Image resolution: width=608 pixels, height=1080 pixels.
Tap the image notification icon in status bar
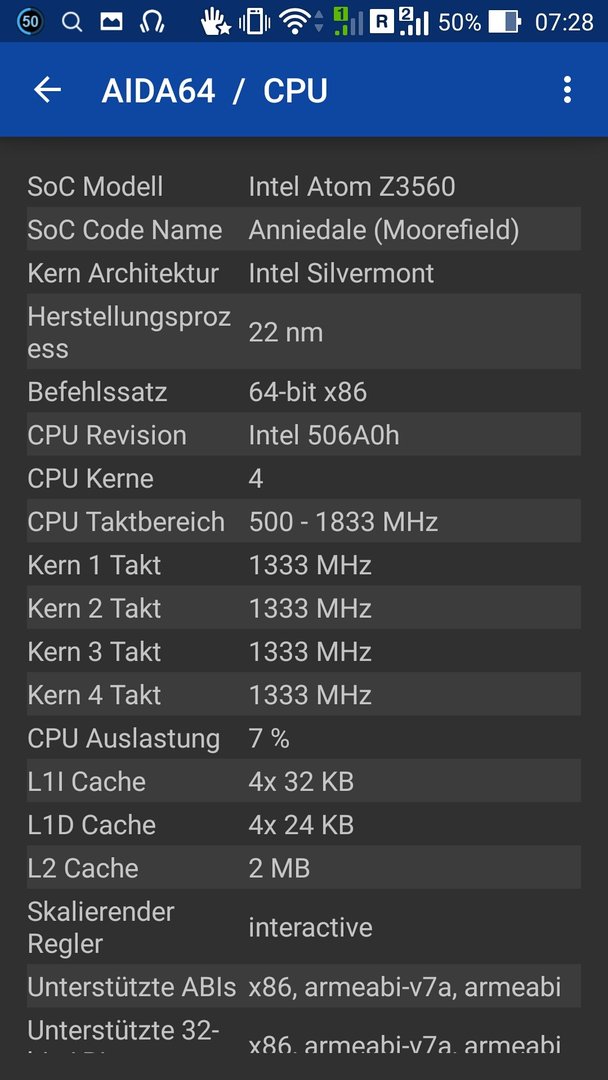point(111,22)
